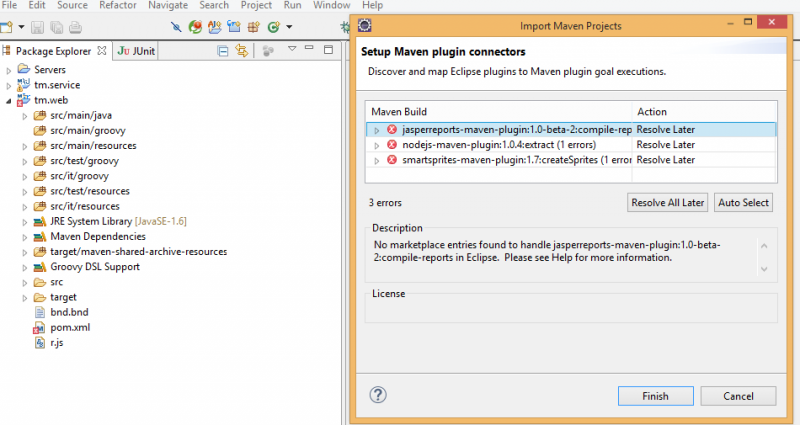Click the Auto Select button
Image resolution: width=800 pixels, height=425 pixels.
coord(743,203)
